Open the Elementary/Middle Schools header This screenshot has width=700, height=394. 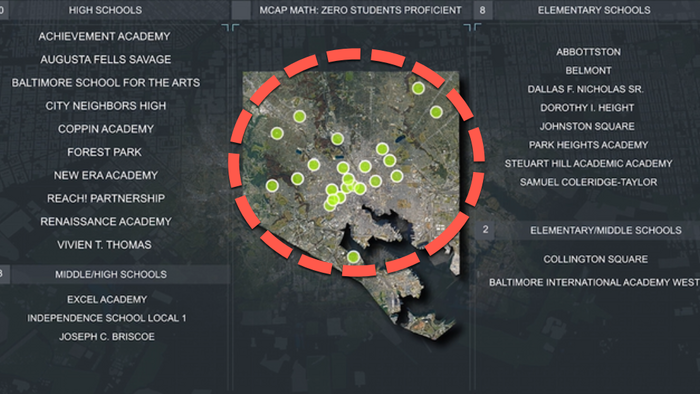606,230
